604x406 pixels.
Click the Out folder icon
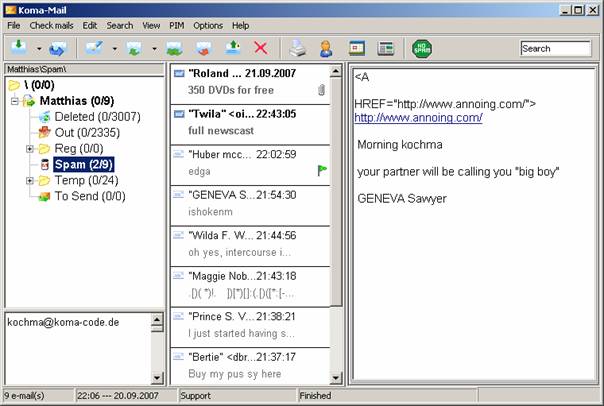(45, 133)
